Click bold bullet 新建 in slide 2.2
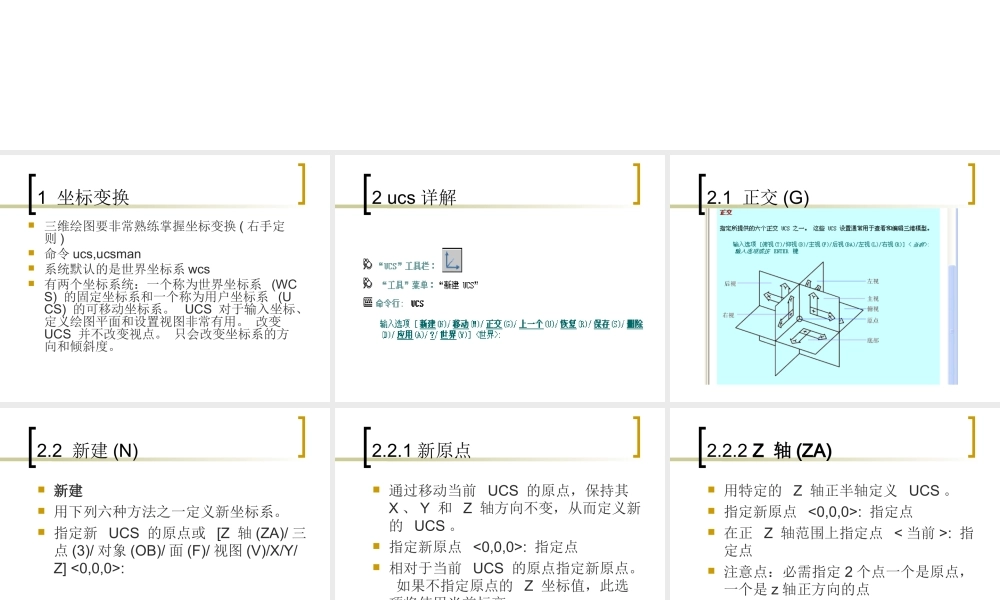Screen dimensions: 1000x600 (x=68, y=491)
